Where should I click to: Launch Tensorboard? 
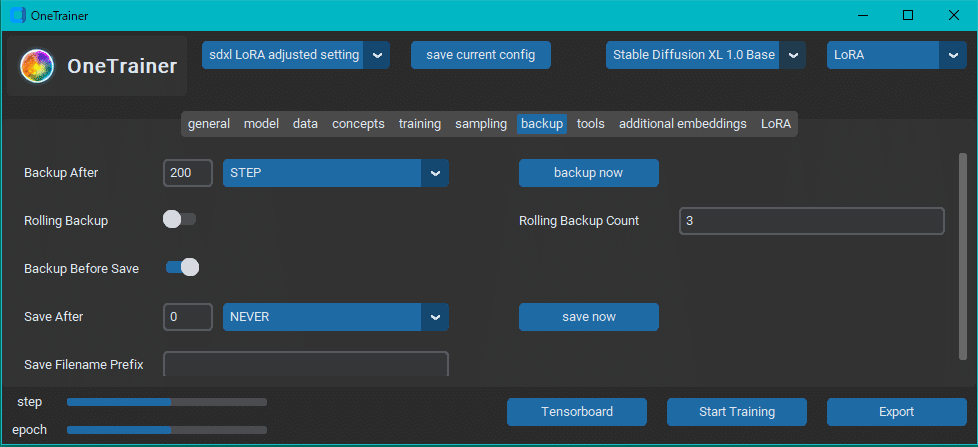tap(577, 412)
